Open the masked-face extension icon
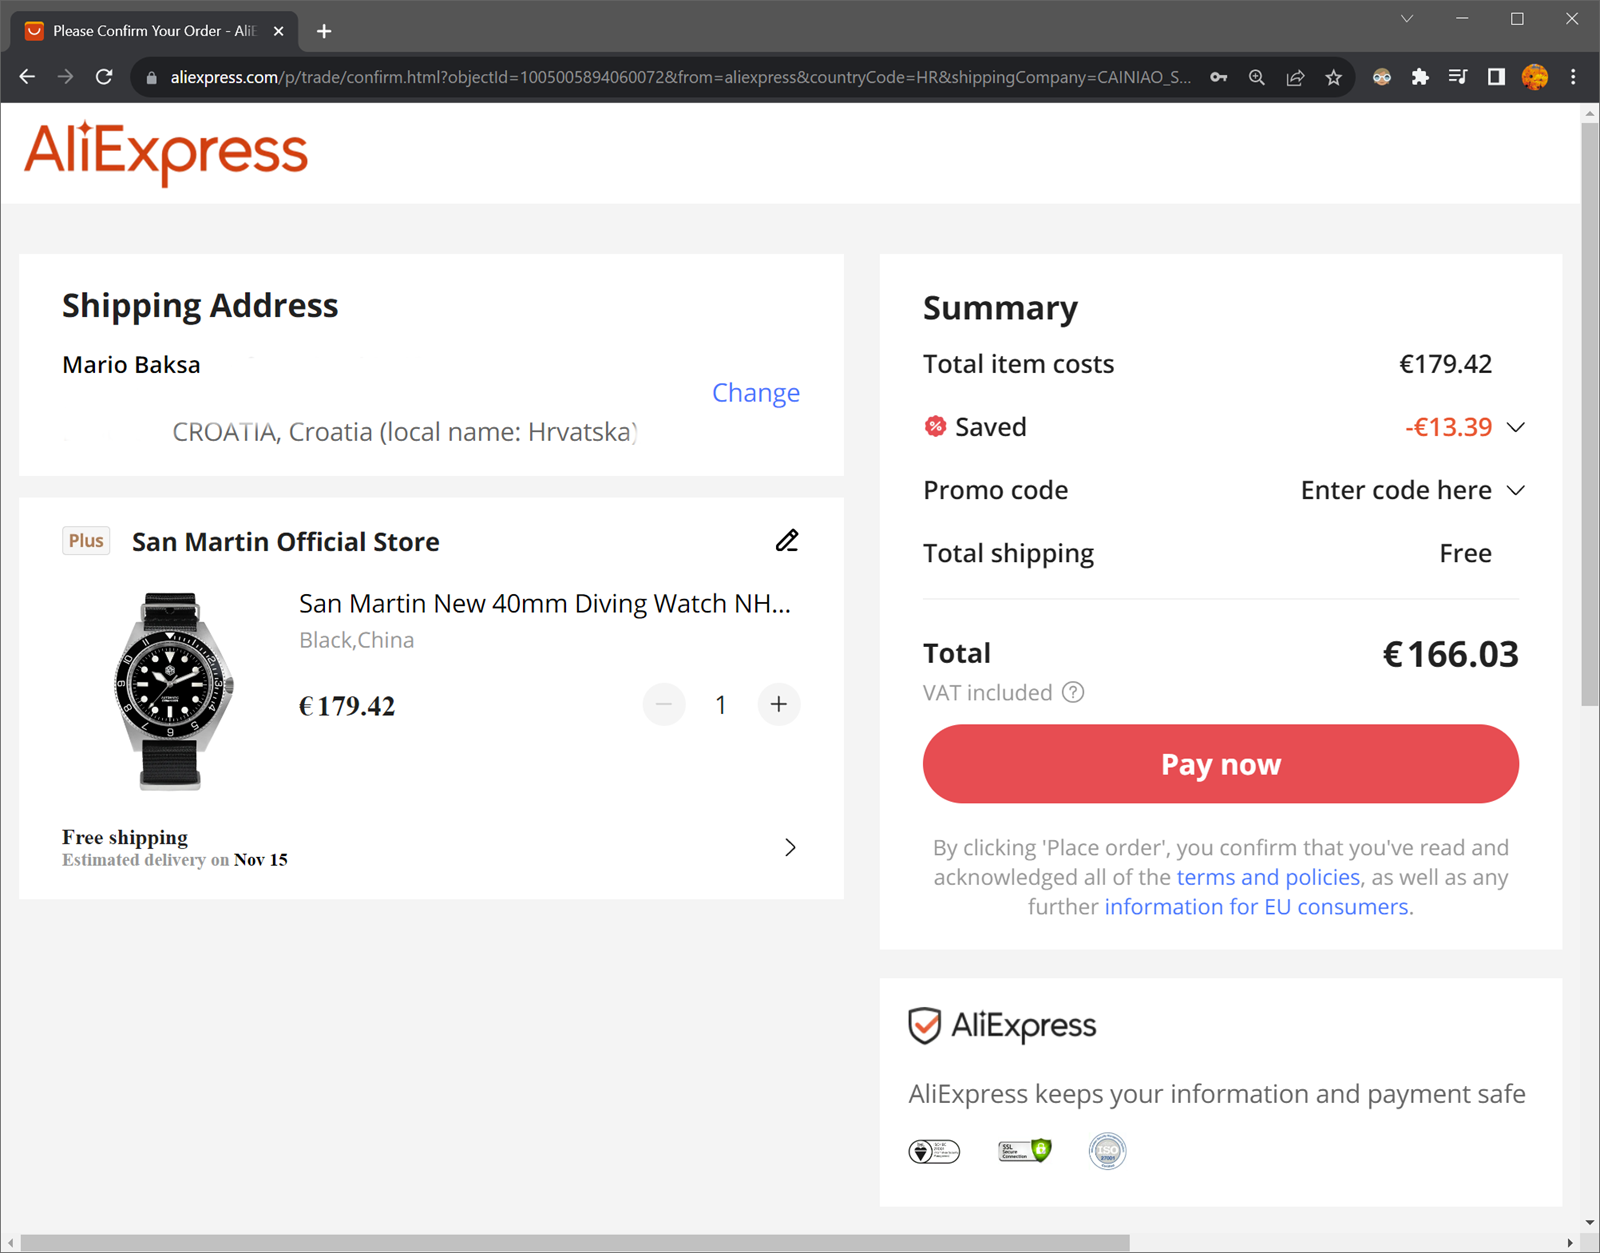This screenshot has width=1600, height=1253. click(1382, 77)
